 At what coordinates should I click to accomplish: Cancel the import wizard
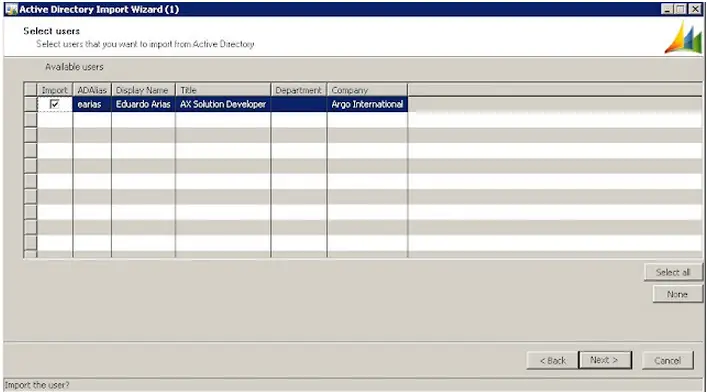[x=667, y=360]
